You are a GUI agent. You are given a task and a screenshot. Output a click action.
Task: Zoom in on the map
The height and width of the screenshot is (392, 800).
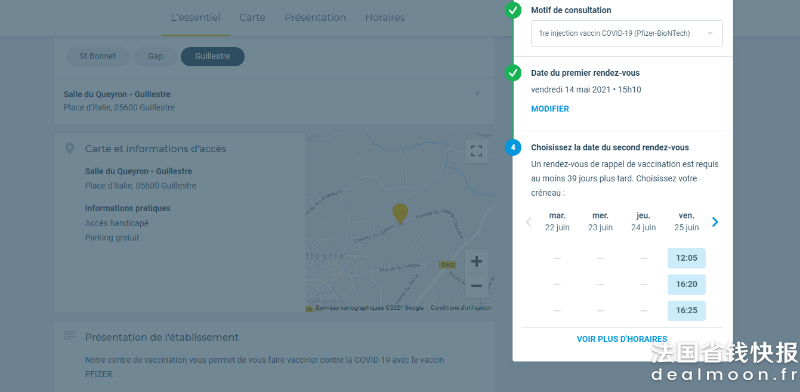point(476,262)
